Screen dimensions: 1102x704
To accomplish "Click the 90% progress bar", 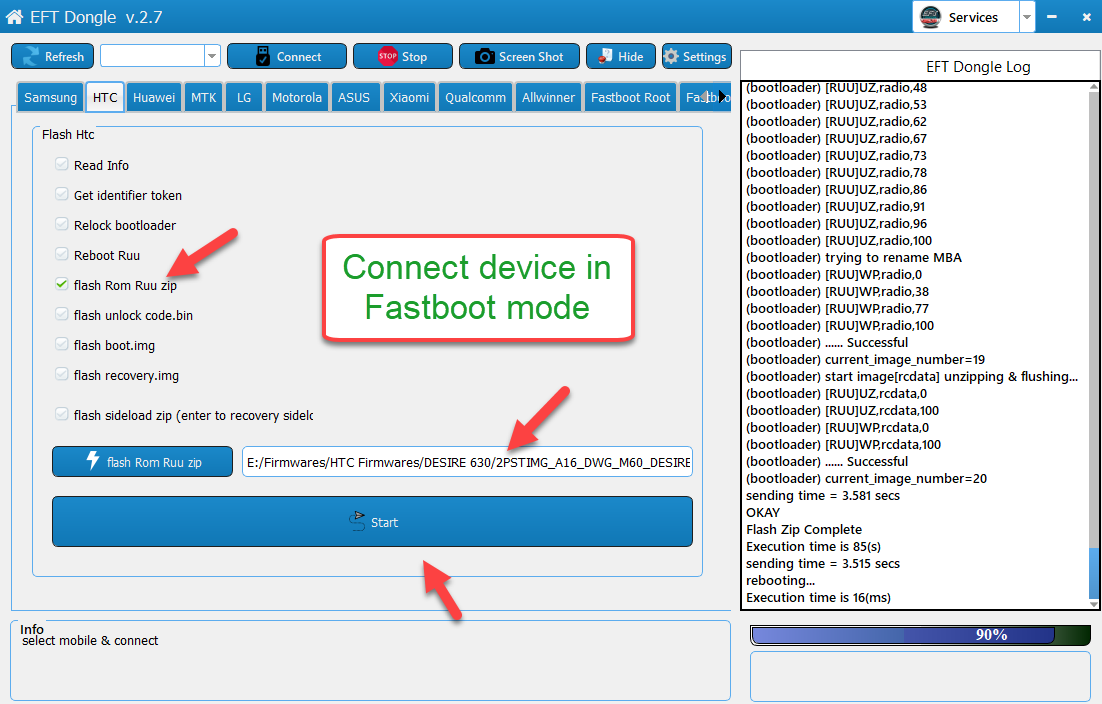I will coord(920,635).
